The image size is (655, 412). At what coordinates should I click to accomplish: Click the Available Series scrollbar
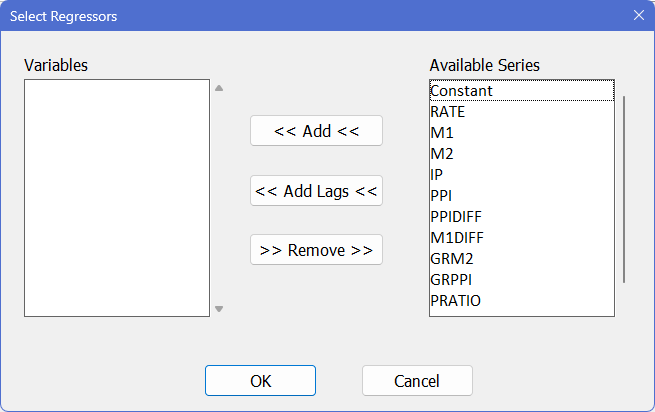click(x=624, y=189)
